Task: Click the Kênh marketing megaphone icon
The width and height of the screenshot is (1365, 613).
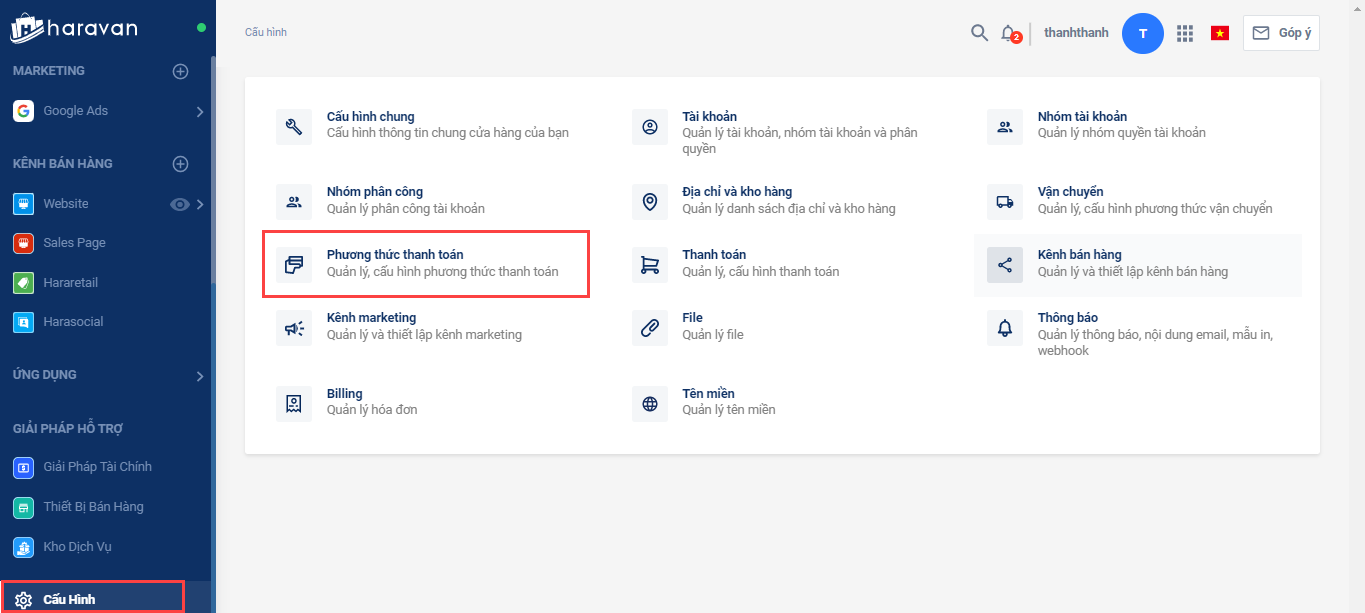Action: coord(294,328)
